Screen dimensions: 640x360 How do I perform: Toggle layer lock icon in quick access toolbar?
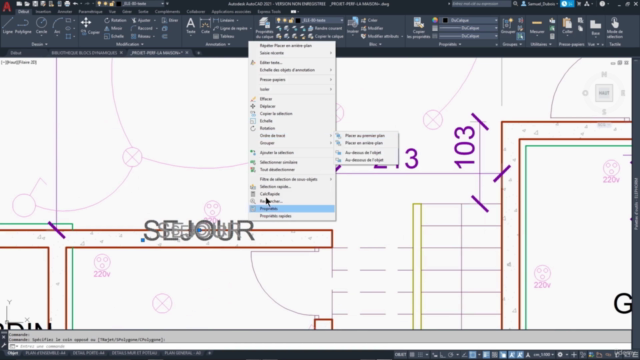pos(111,4)
